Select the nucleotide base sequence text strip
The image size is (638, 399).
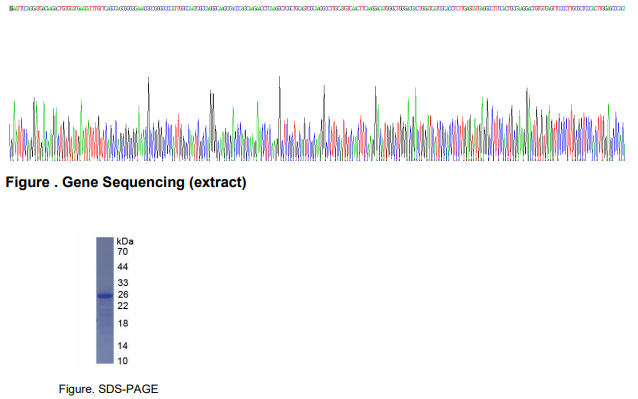point(317,9)
